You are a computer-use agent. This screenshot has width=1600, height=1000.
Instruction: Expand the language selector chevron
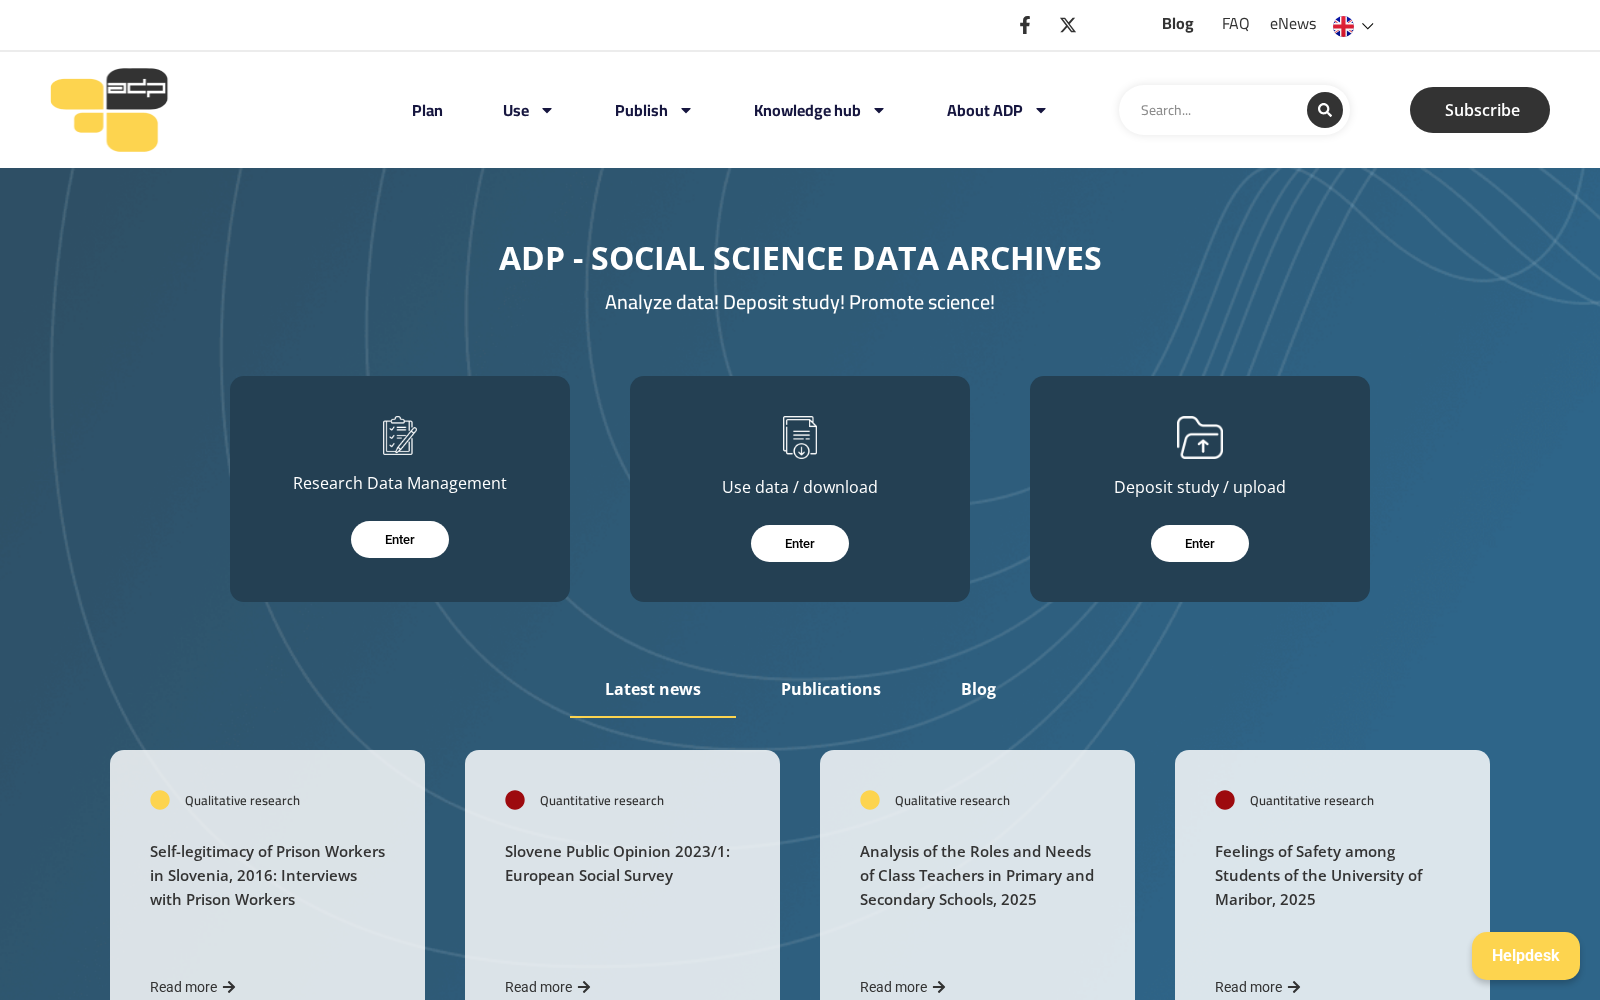(1368, 27)
